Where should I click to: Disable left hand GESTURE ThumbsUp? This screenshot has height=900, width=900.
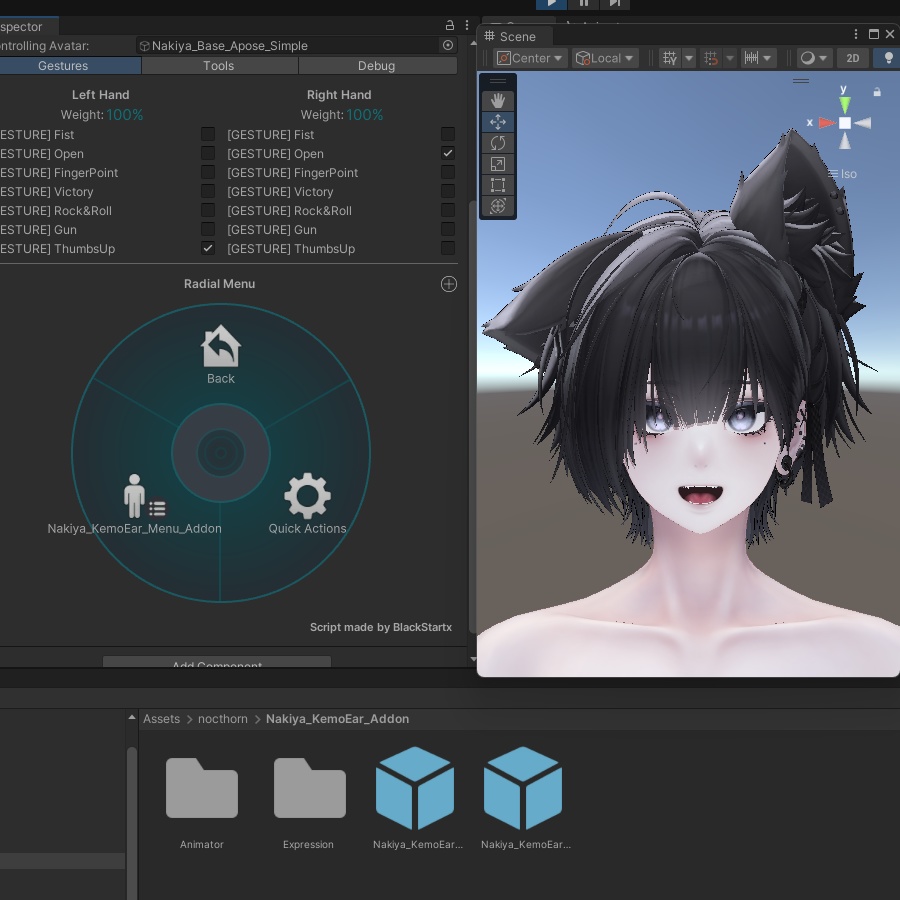207,247
